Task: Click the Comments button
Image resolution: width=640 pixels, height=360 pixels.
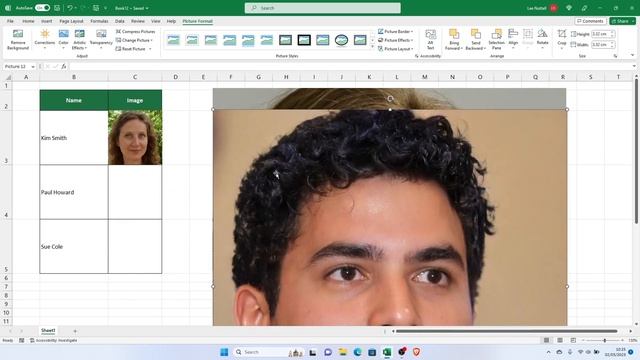Action: tap(591, 21)
